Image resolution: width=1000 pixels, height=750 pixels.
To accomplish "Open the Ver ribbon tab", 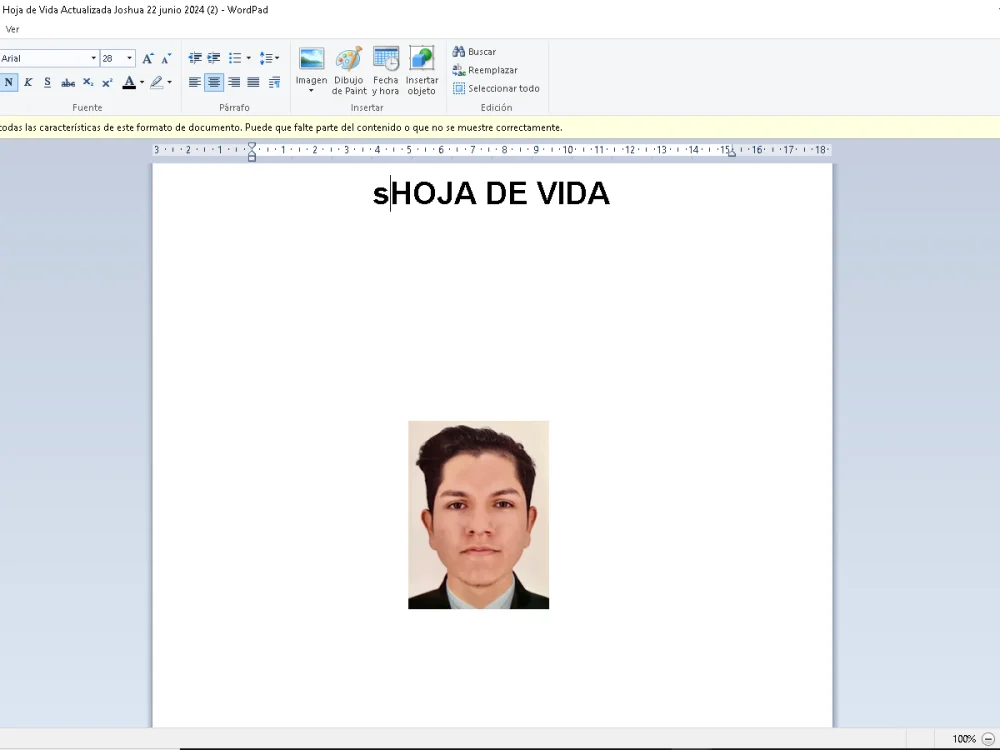I will (13, 29).
